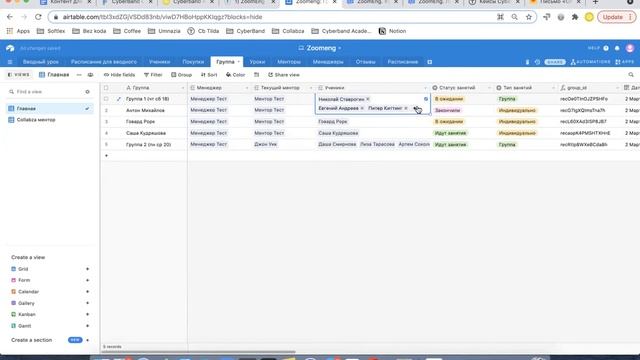This screenshot has width=640, height=360.
Task: Click the browser zoom magnifier icon
Action: point(514,17)
